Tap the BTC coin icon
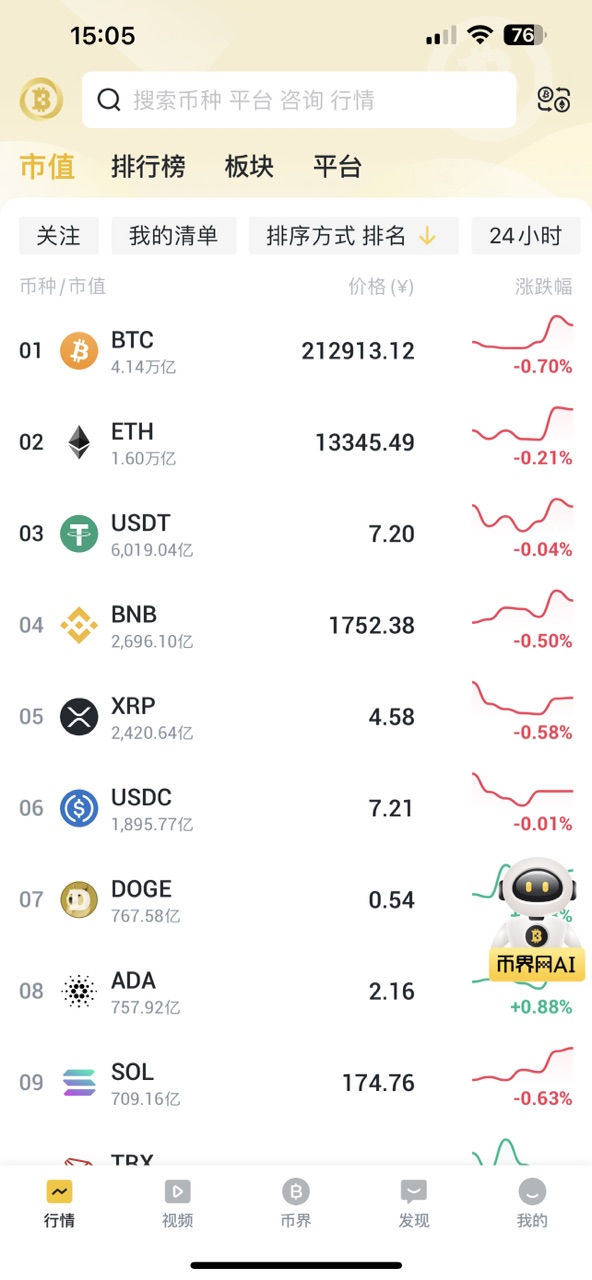592x1280 pixels. [79, 351]
